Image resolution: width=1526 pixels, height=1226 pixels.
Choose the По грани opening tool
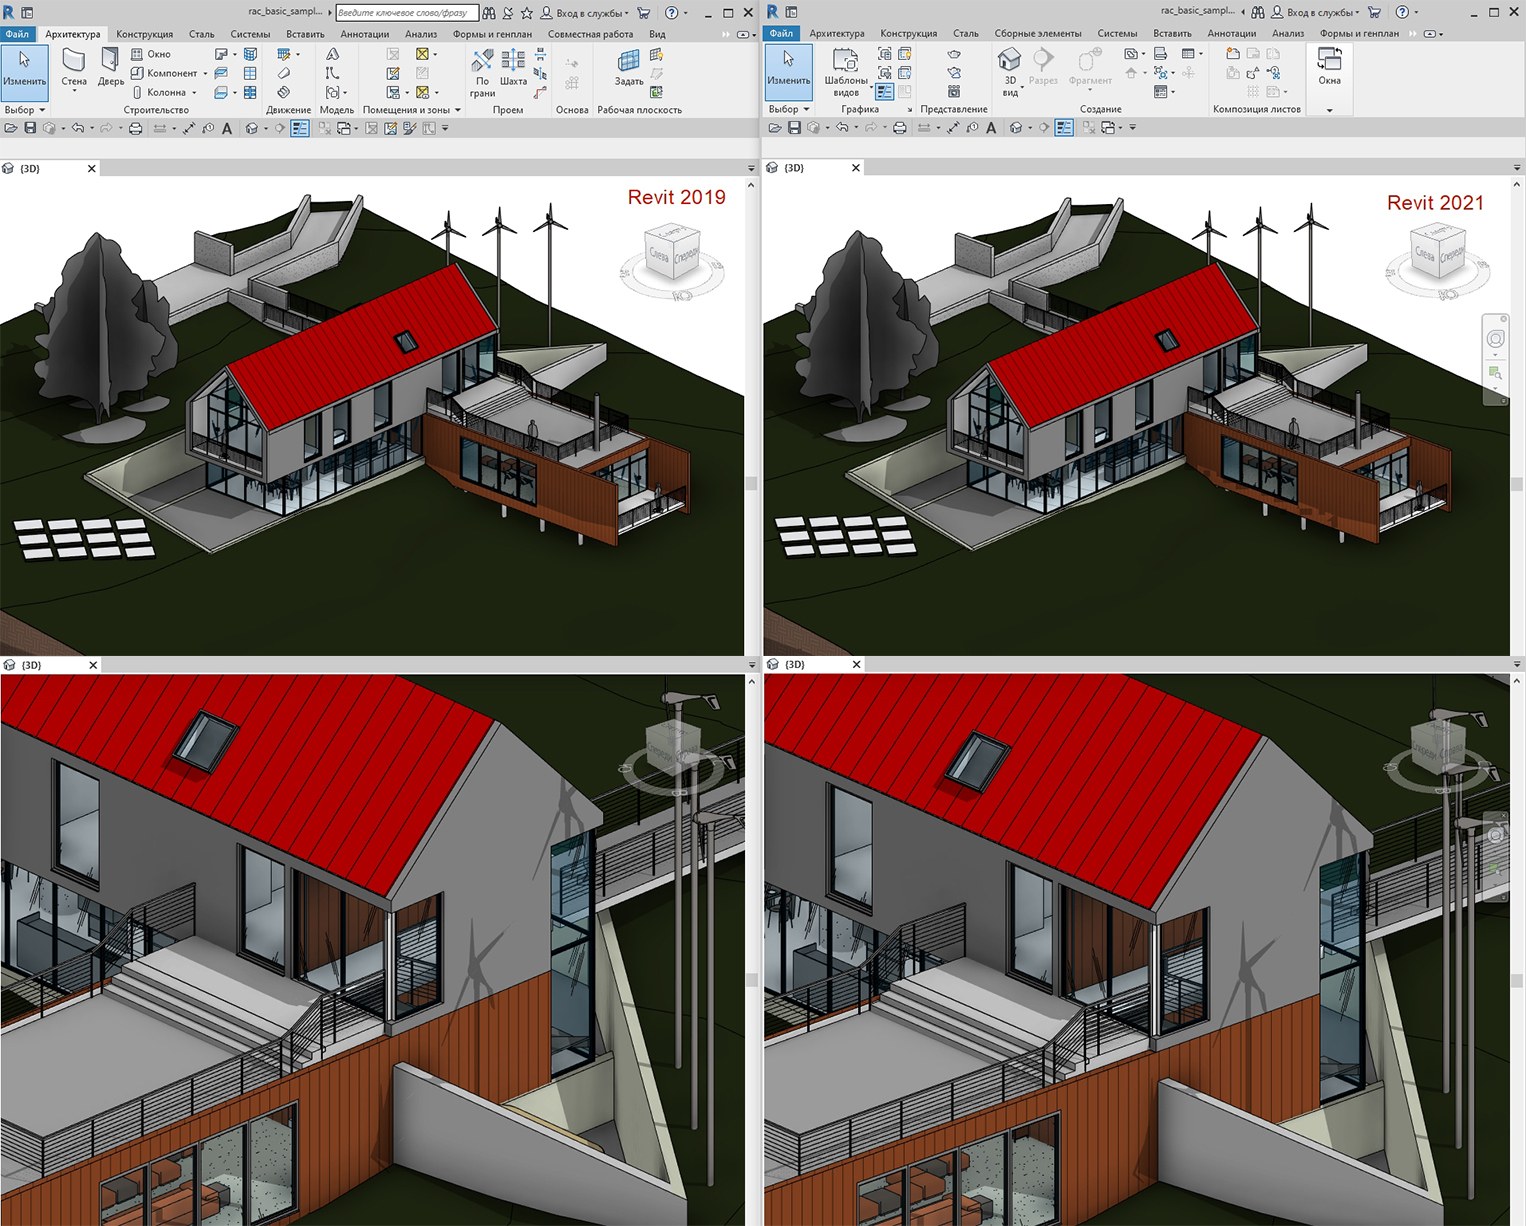click(x=482, y=72)
